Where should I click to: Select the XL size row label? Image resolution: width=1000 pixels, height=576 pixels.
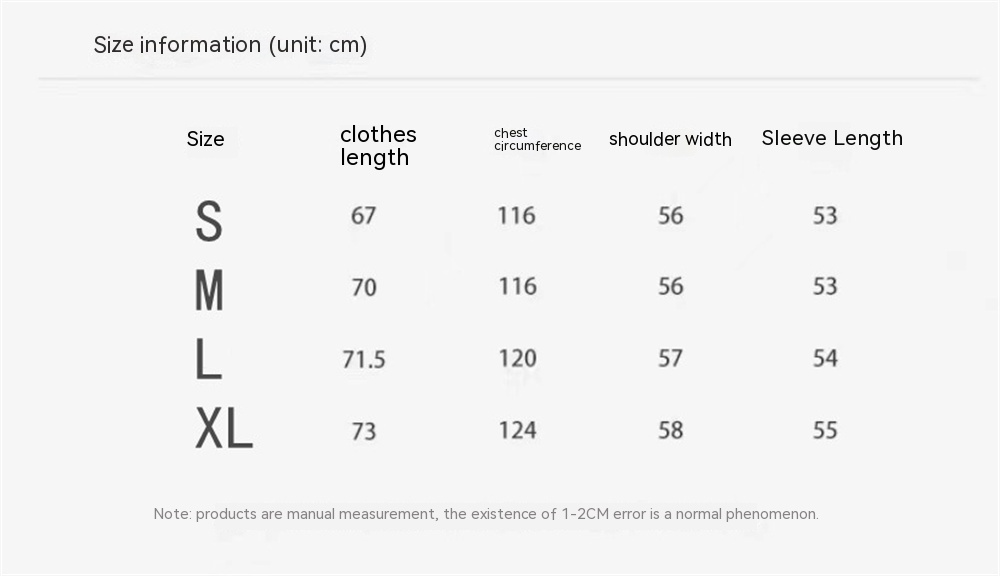(224, 430)
